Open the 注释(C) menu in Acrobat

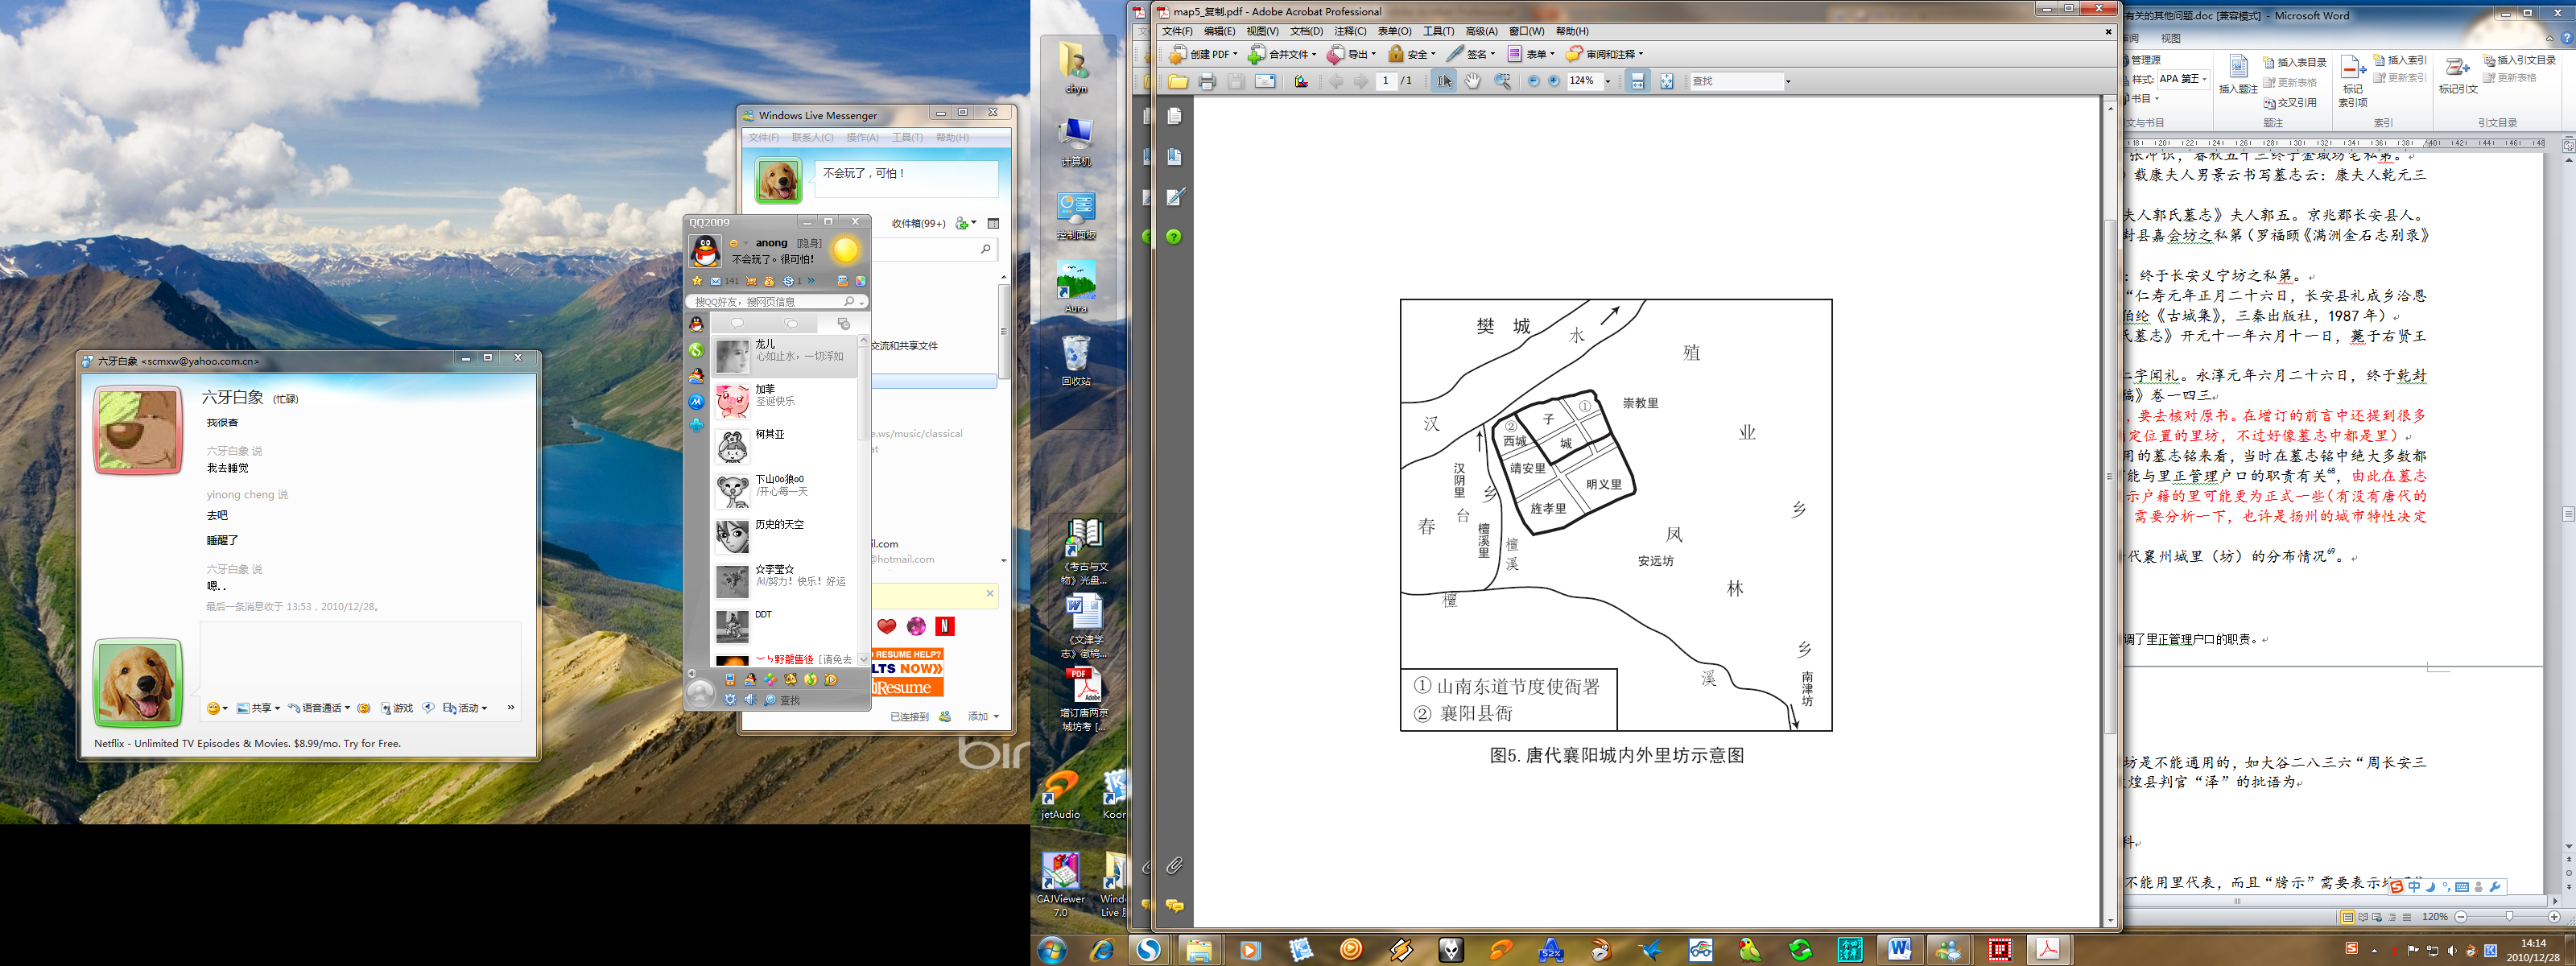click(1350, 31)
